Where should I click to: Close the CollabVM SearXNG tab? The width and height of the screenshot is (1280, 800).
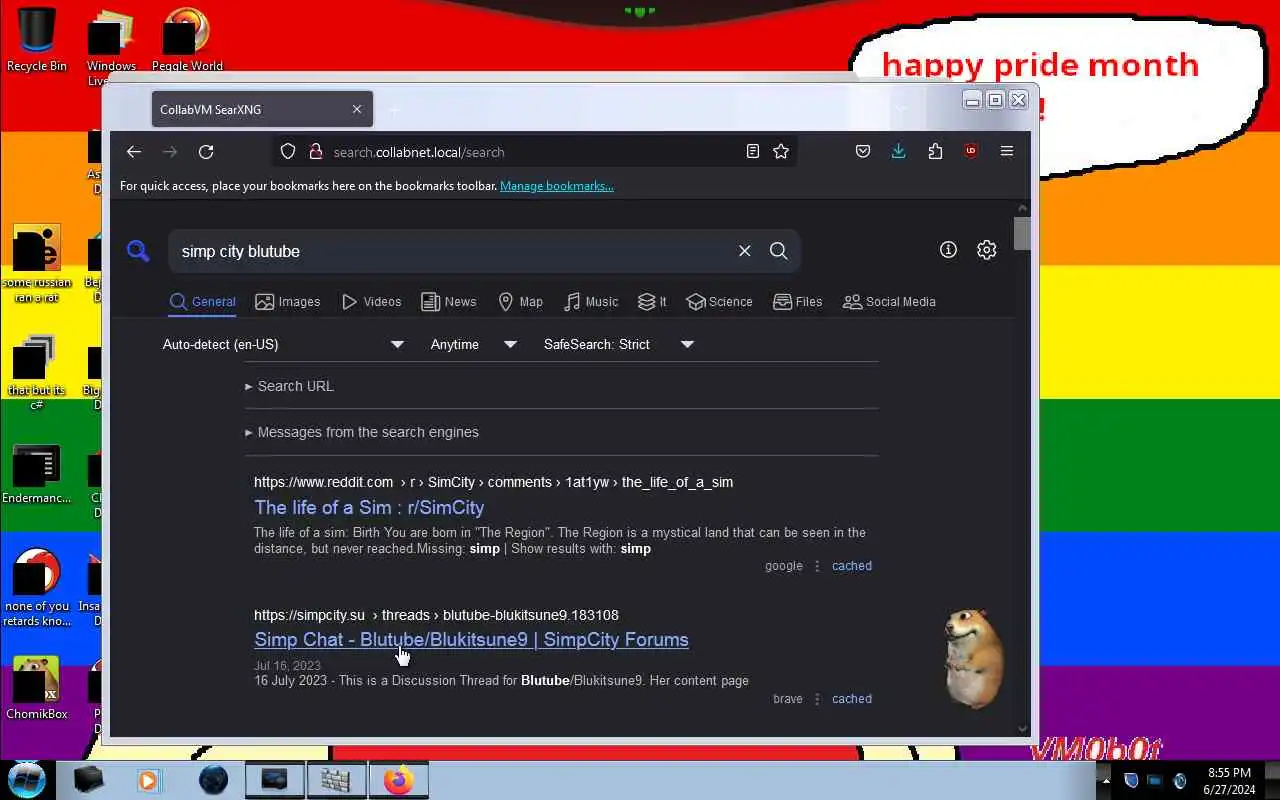click(x=357, y=109)
